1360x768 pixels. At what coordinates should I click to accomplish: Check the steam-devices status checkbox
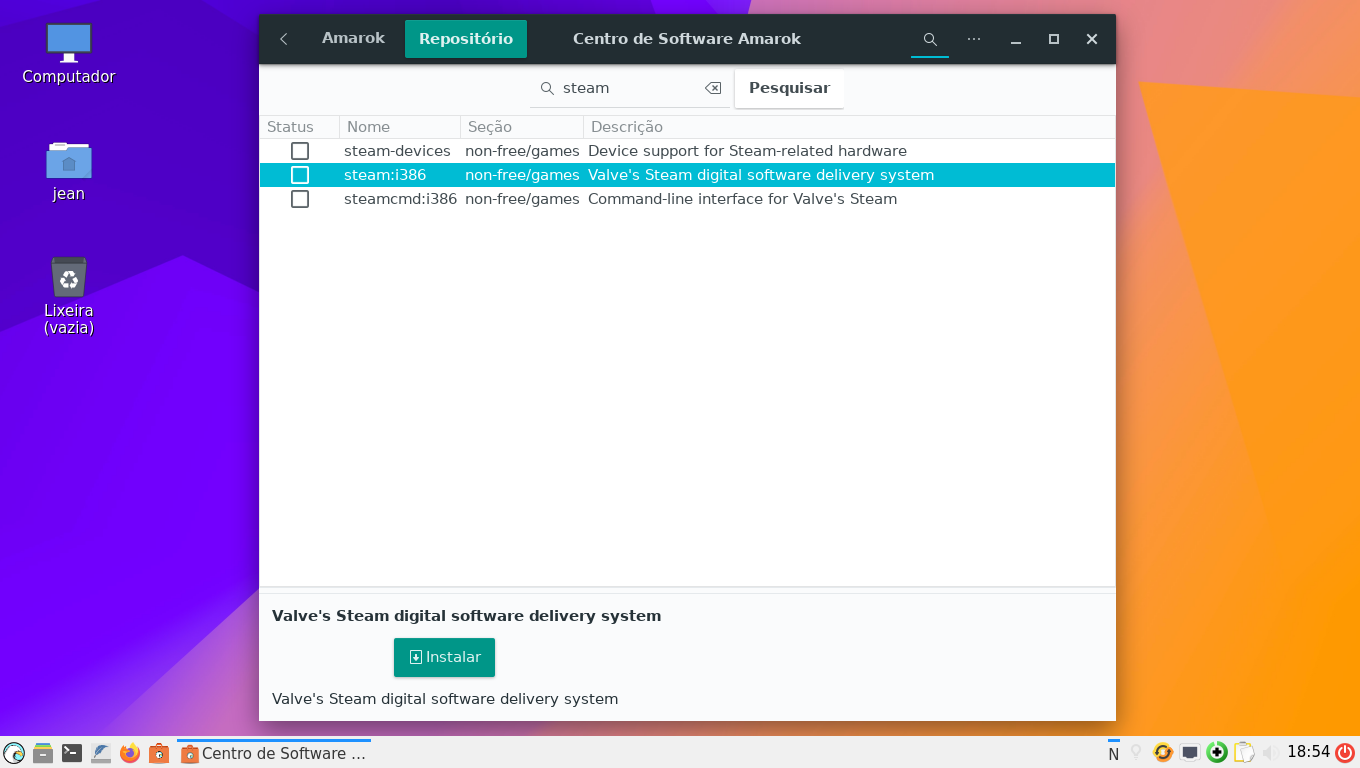(x=300, y=151)
